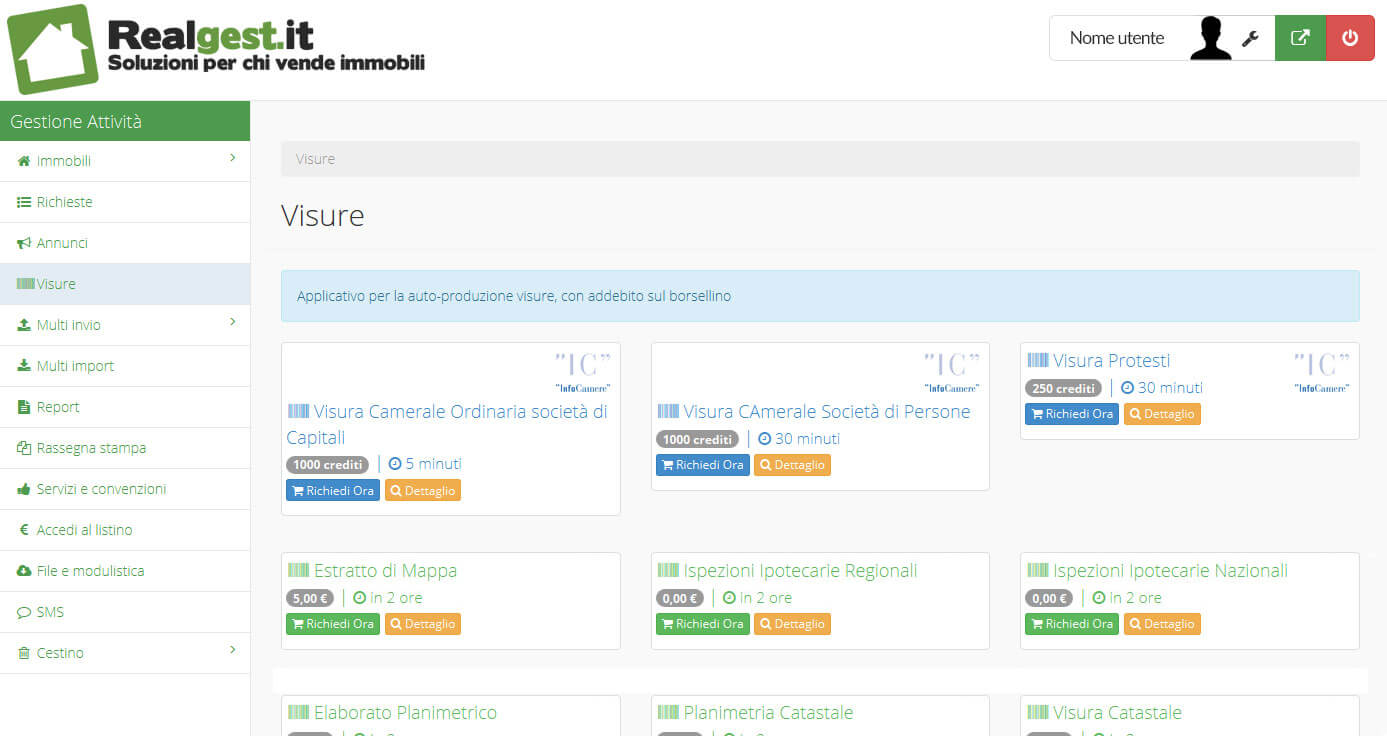
Task: Request Visura Camerale Ordinaria with Richiedi Ora
Action: tap(333, 491)
